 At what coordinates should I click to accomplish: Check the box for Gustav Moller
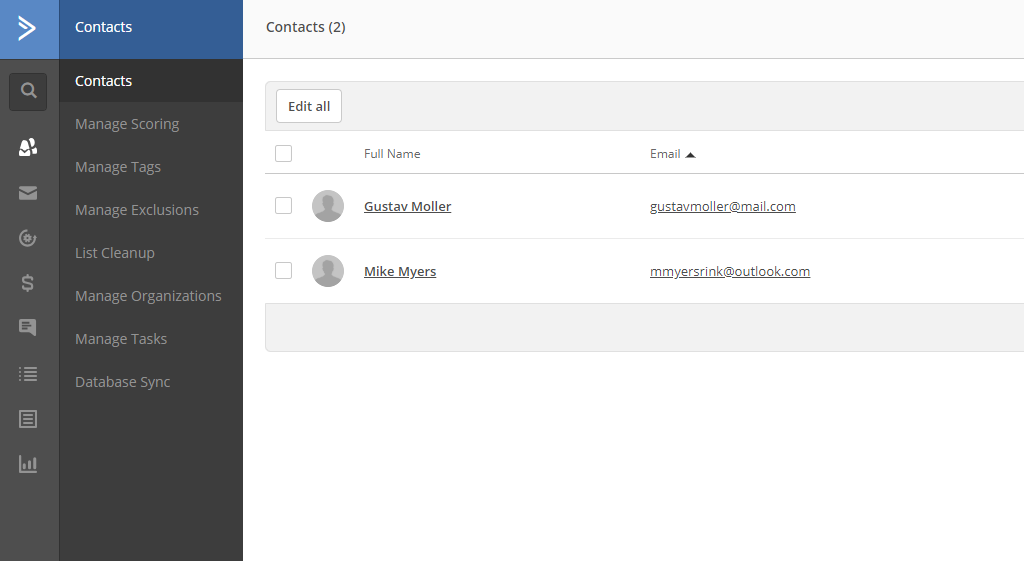(283, 206)
